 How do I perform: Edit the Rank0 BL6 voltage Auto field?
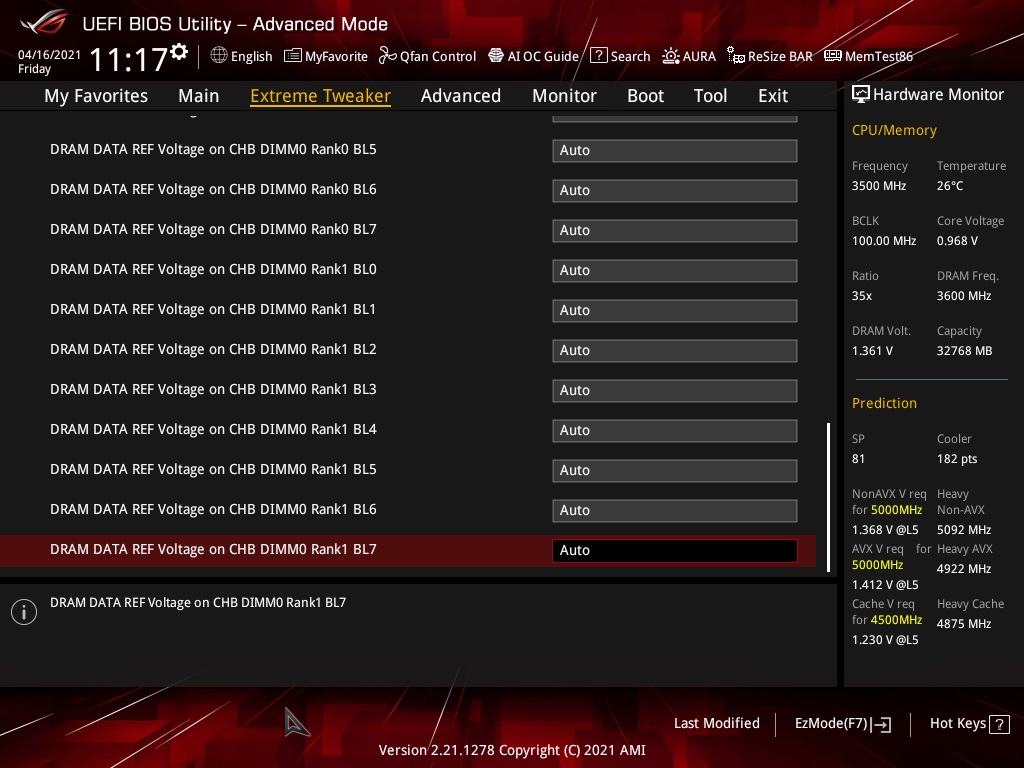[675, 190]
